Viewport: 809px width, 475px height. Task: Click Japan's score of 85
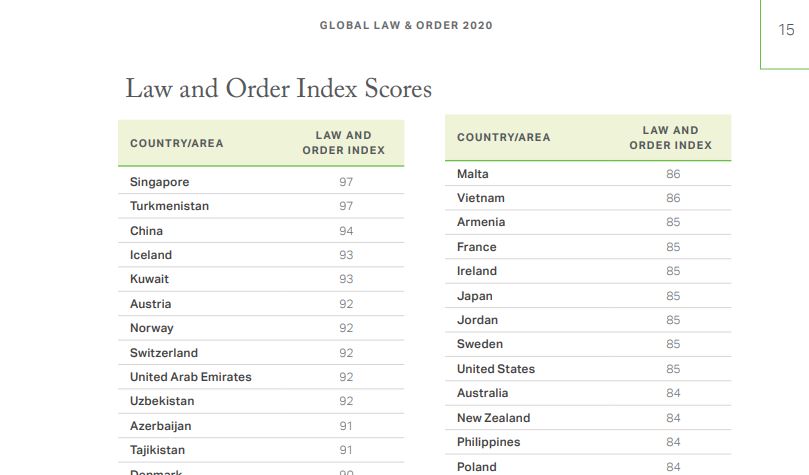tap(673, 296)
